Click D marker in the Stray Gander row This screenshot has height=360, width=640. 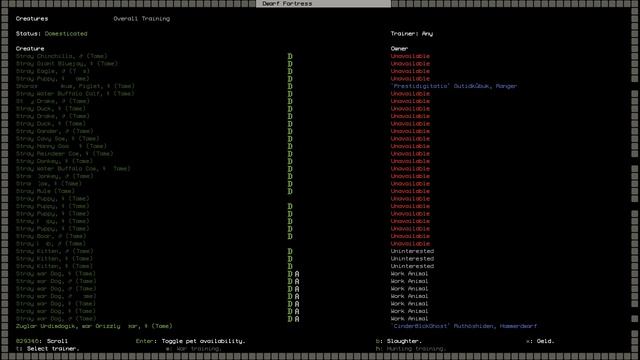pos(290,131)
